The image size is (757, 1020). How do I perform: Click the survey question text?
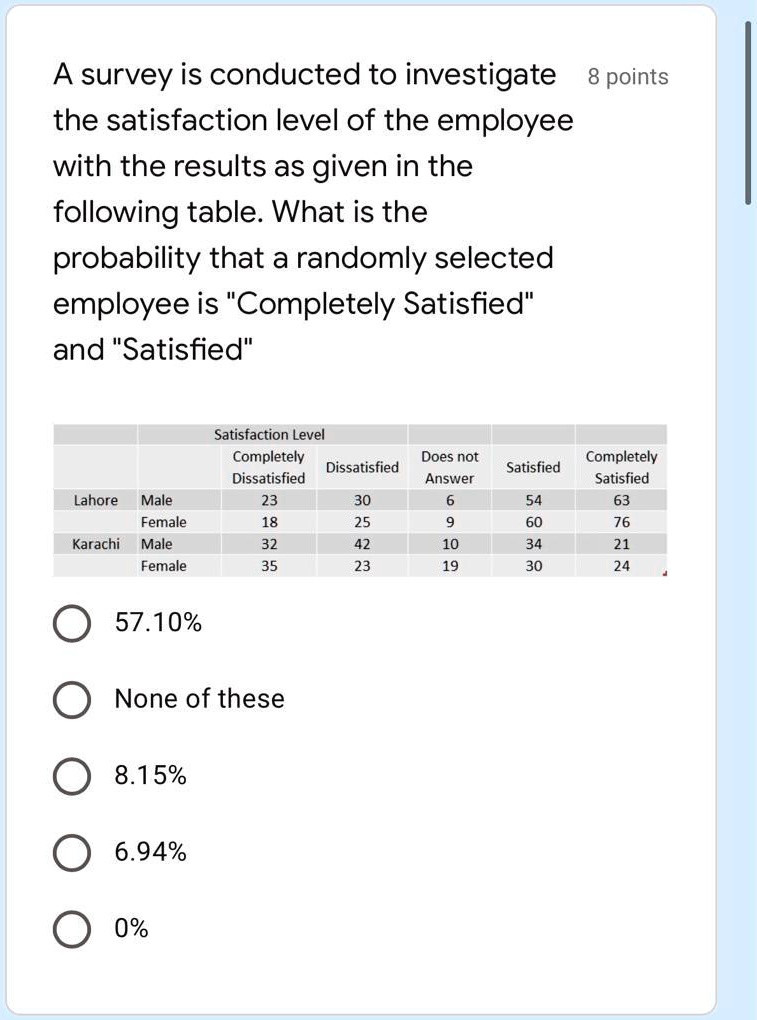tap(313, 212)
